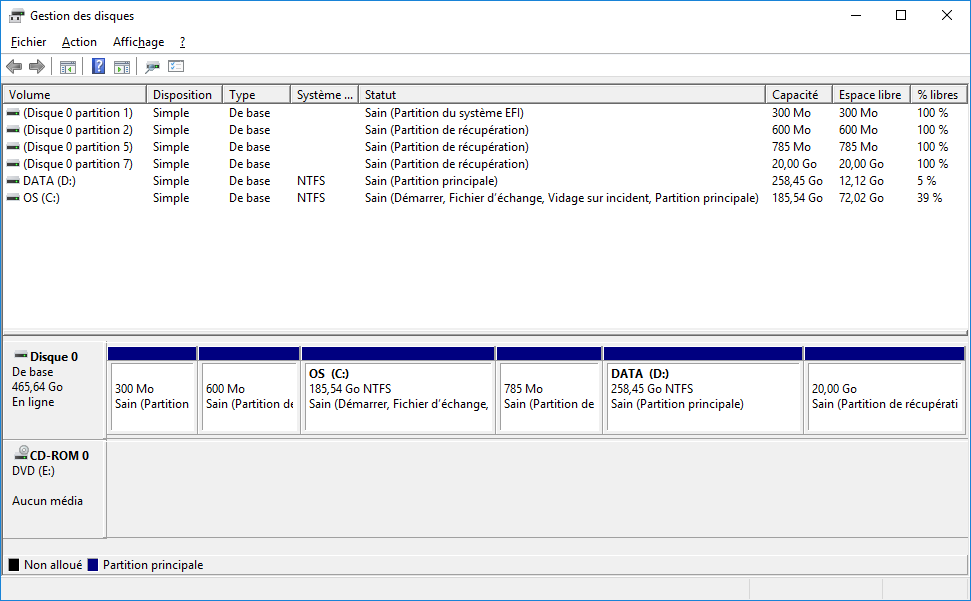Click the En ligne status of Disque 0

33,402
